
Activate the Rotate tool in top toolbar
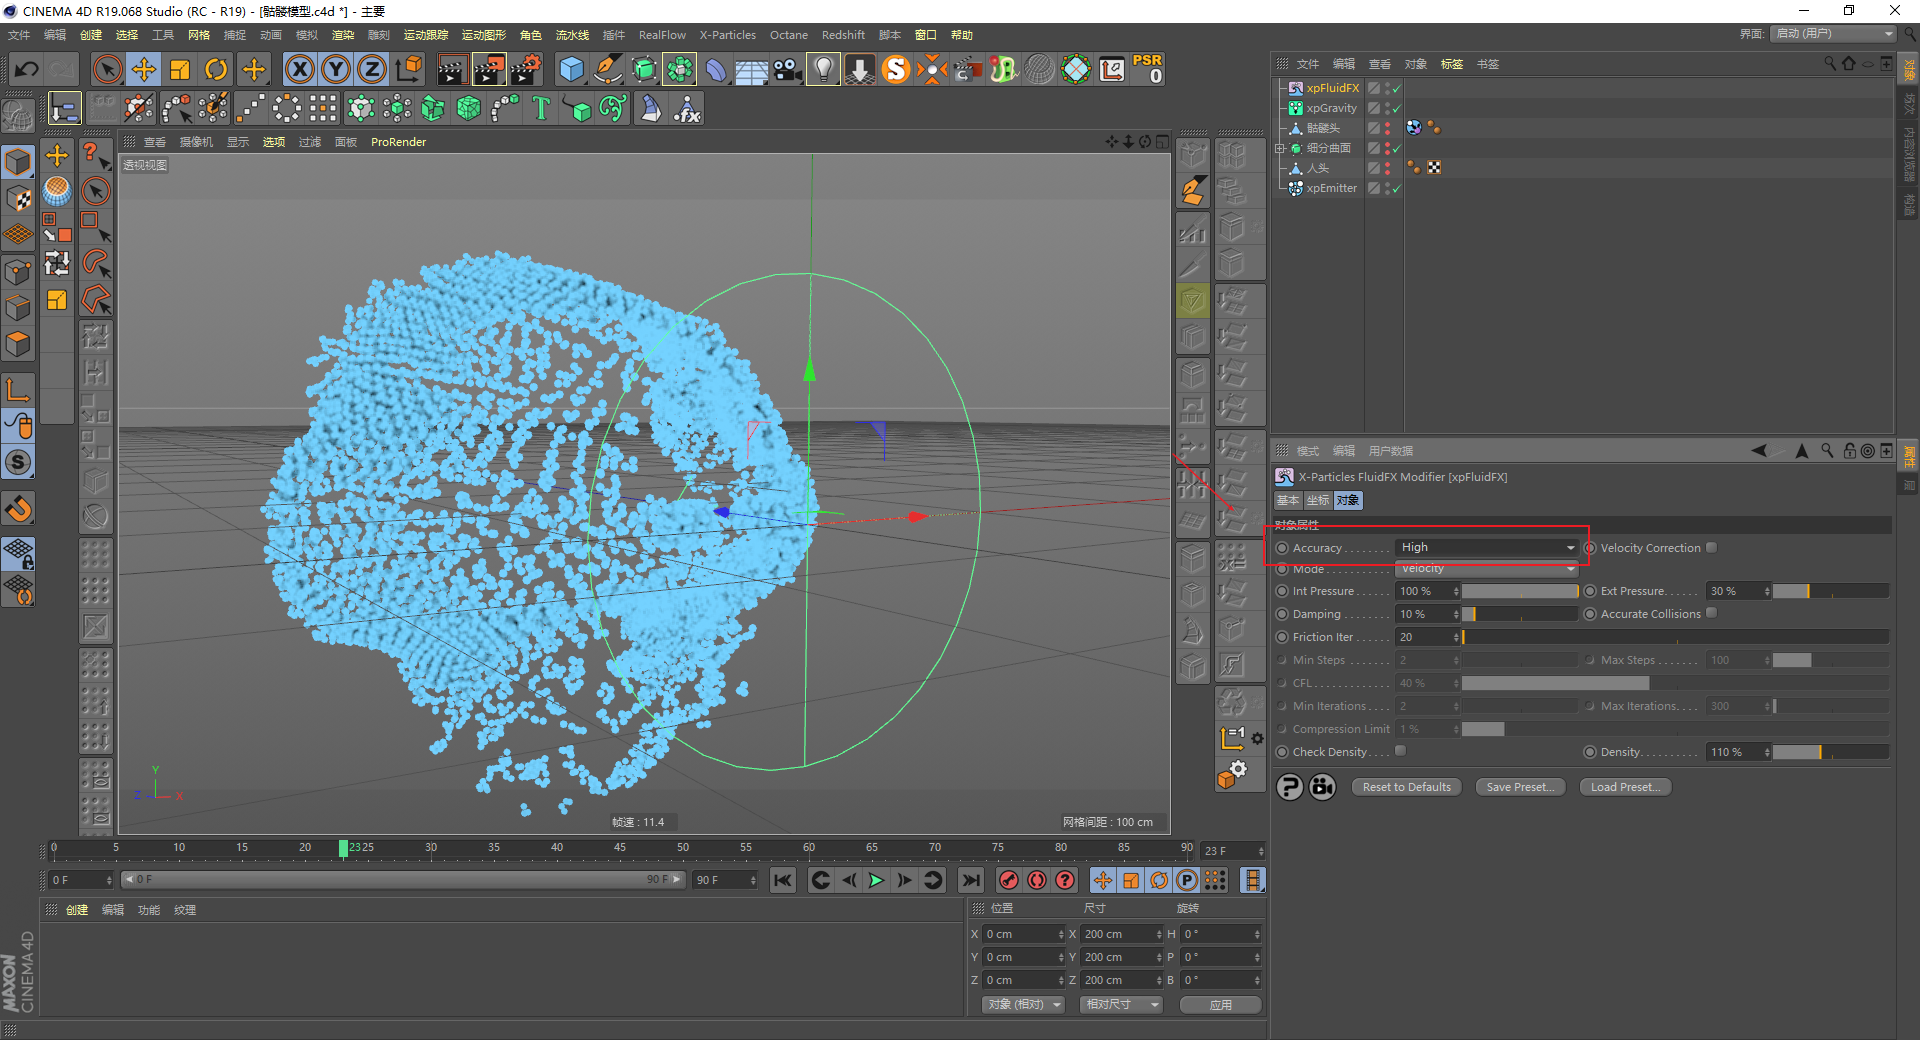coord(216,69)
